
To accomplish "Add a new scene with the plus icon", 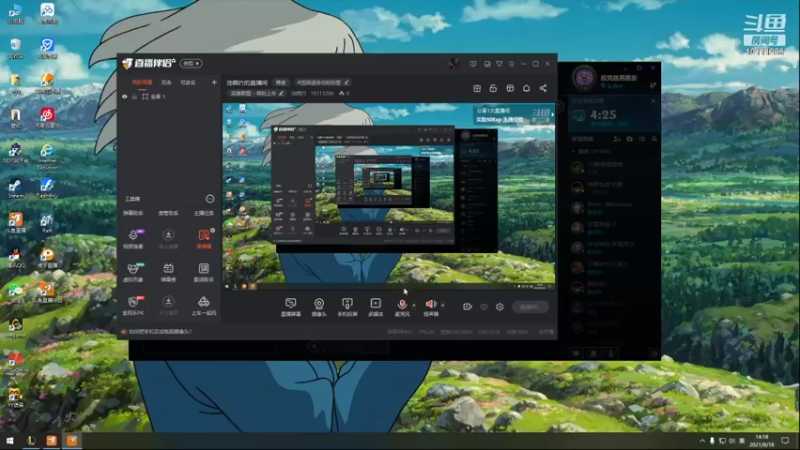I will (214, 82).
